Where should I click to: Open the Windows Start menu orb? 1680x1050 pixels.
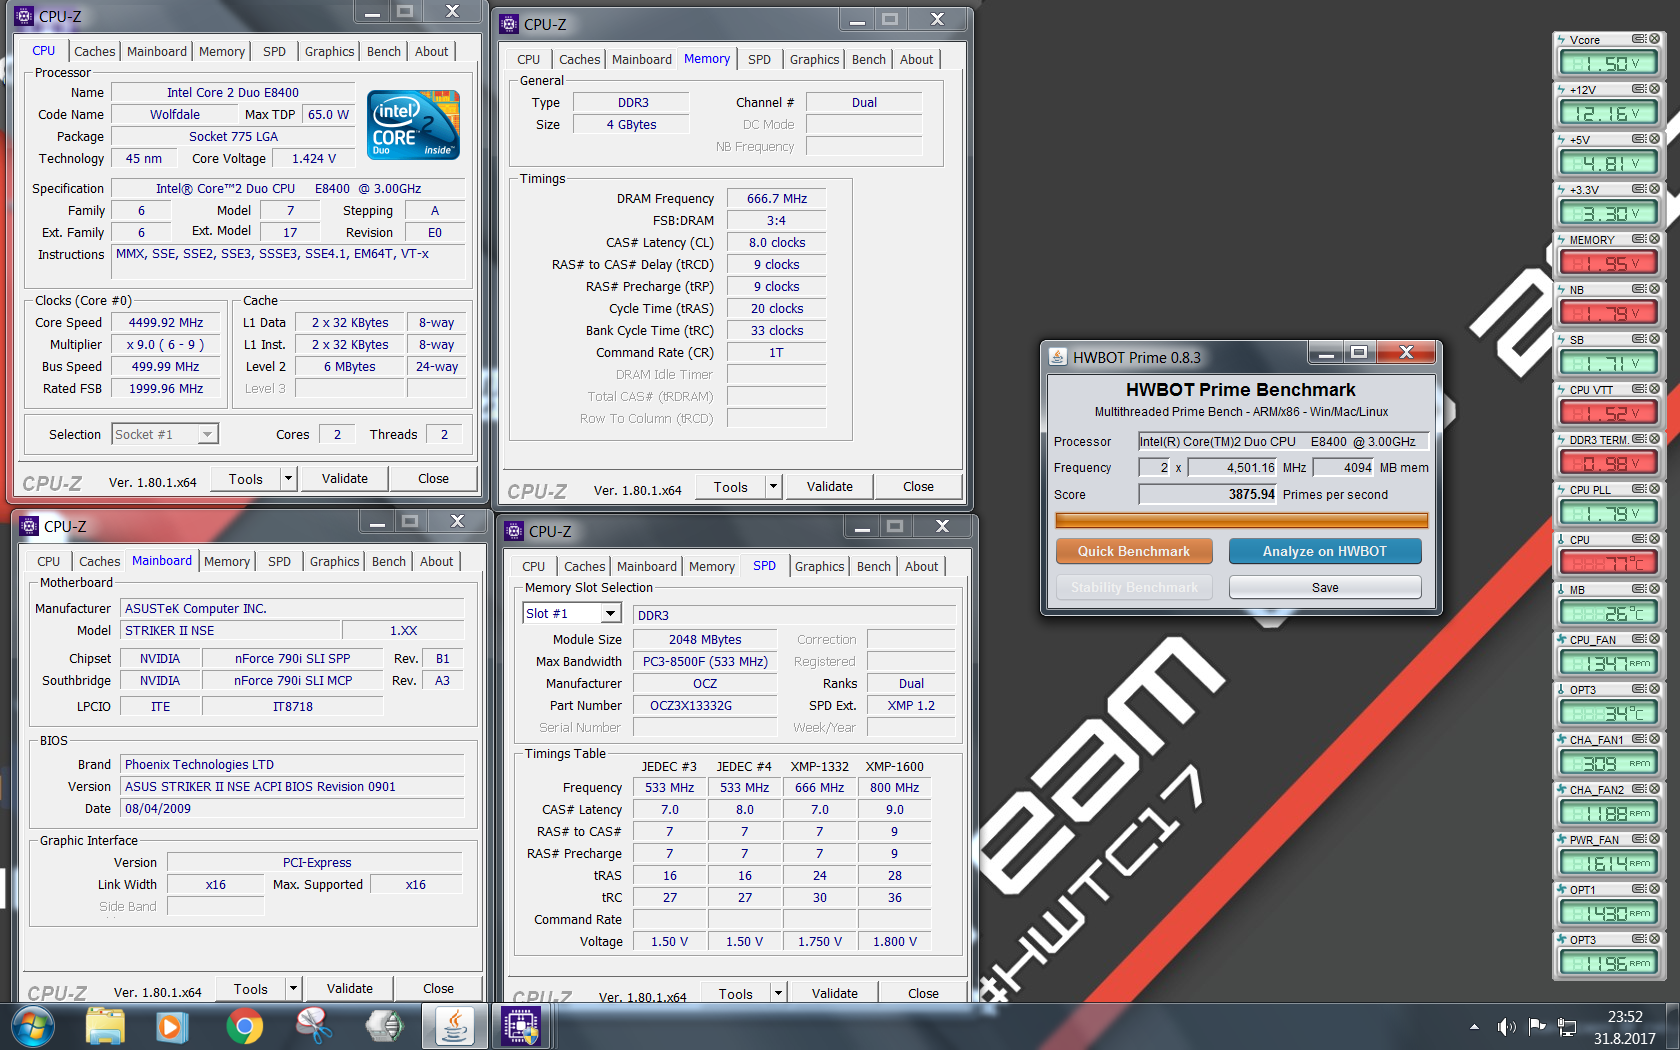tap(33, 1026)
